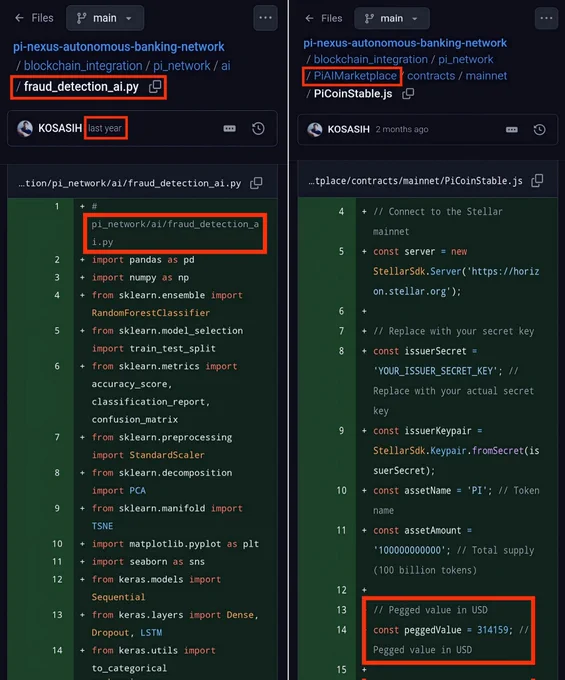The image size is (565, 680).
Task: Click 'const issuerKeypair =' line
Action: click(428, 431)
